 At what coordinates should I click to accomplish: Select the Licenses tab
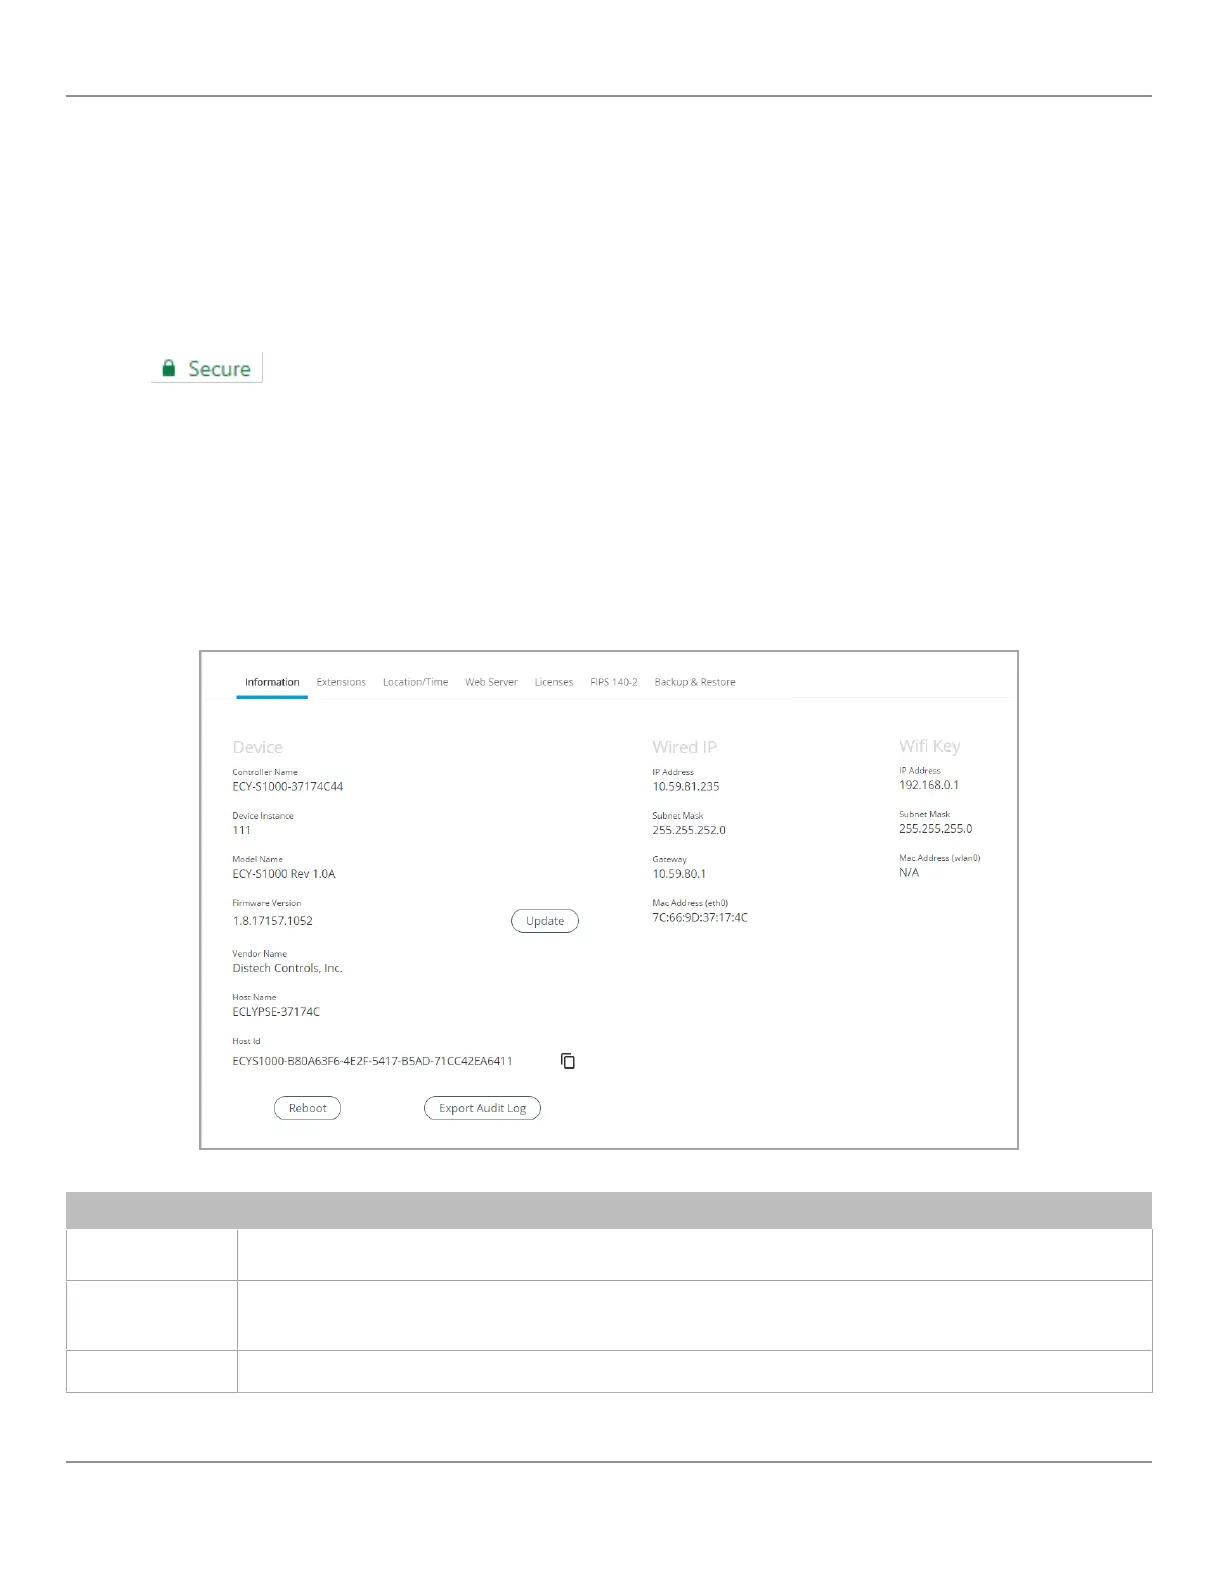554,682
